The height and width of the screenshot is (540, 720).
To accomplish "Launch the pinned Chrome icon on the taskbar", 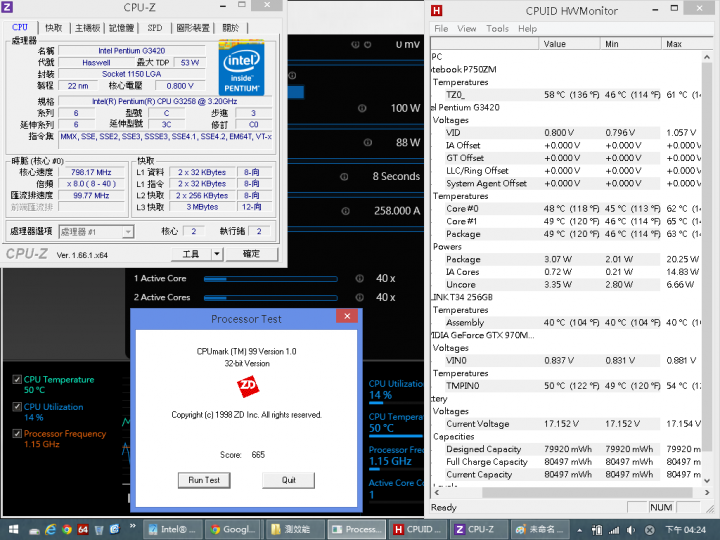I will (x=67, y=529).
